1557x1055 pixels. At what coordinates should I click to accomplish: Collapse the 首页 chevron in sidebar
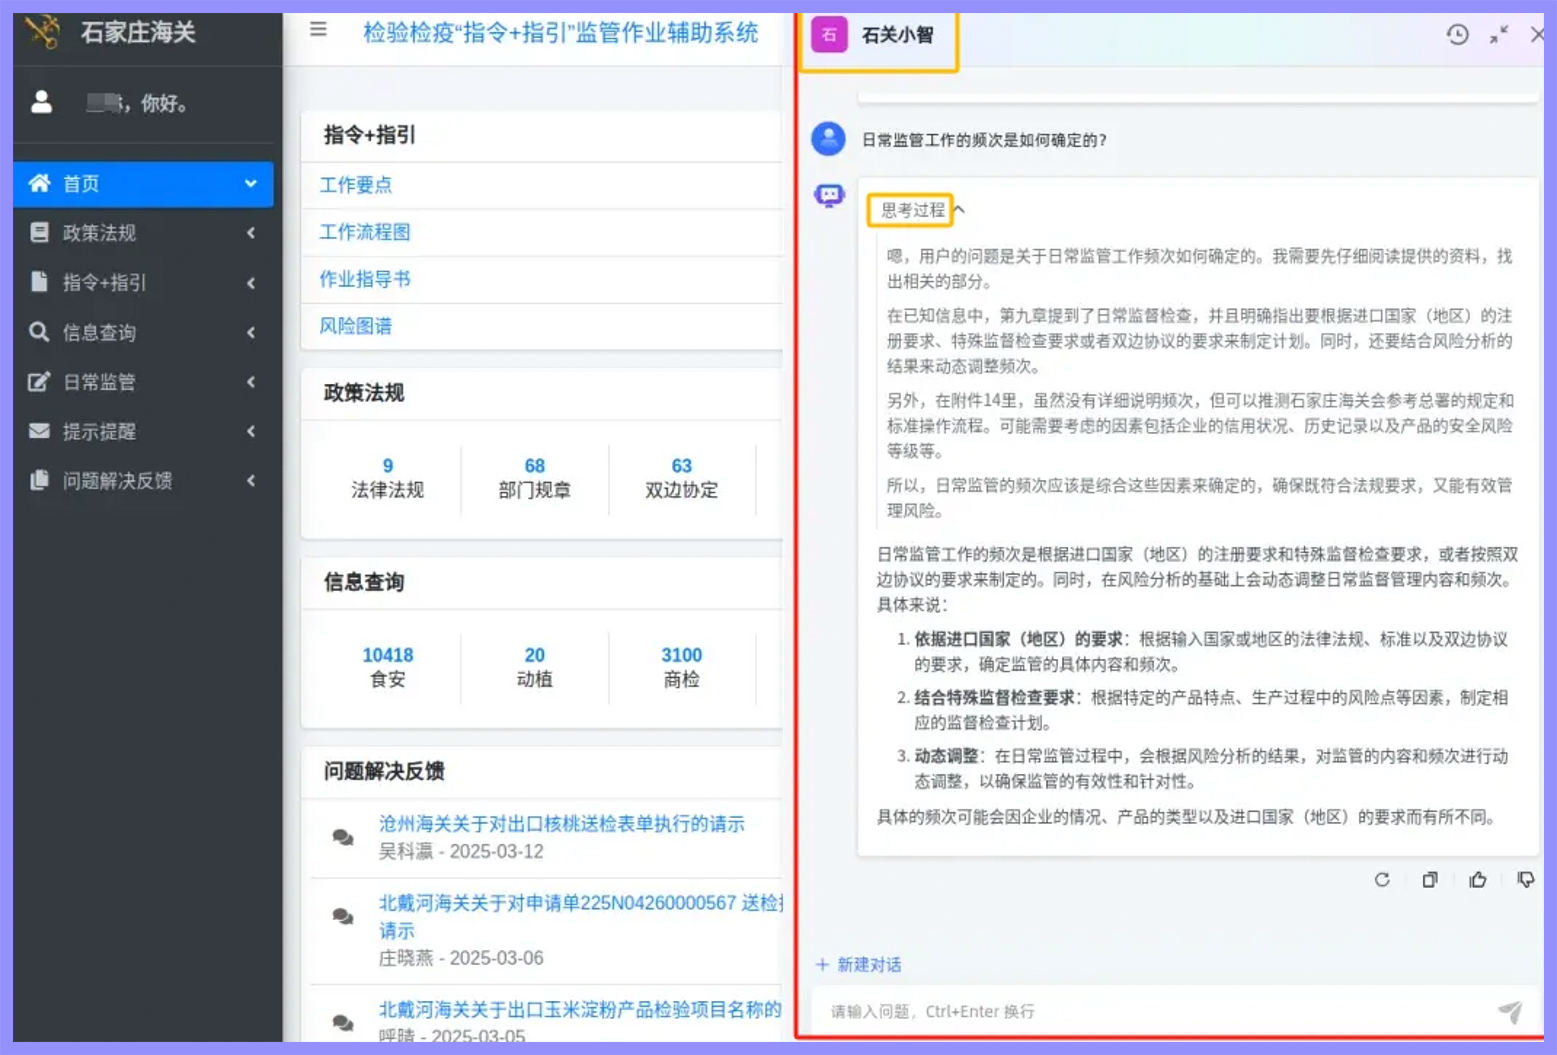tap(249, 183)
